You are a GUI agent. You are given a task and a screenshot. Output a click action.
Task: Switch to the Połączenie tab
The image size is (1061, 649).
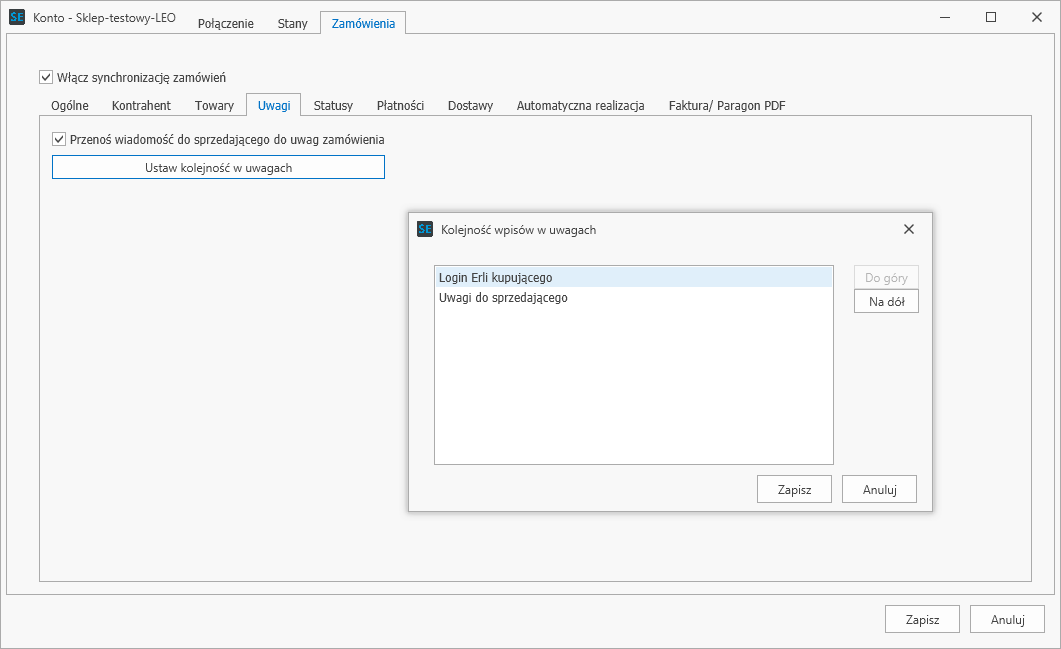click(226, 23)
